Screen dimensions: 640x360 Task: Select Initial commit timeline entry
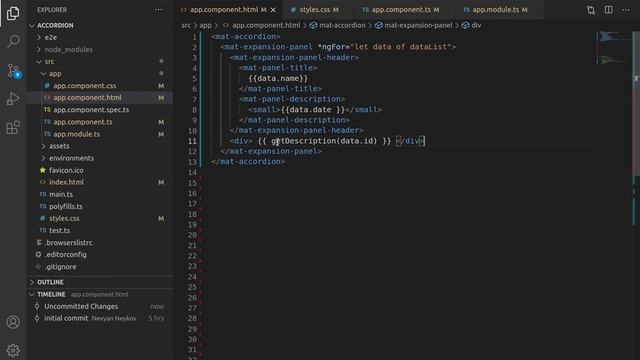coord(66,318)
